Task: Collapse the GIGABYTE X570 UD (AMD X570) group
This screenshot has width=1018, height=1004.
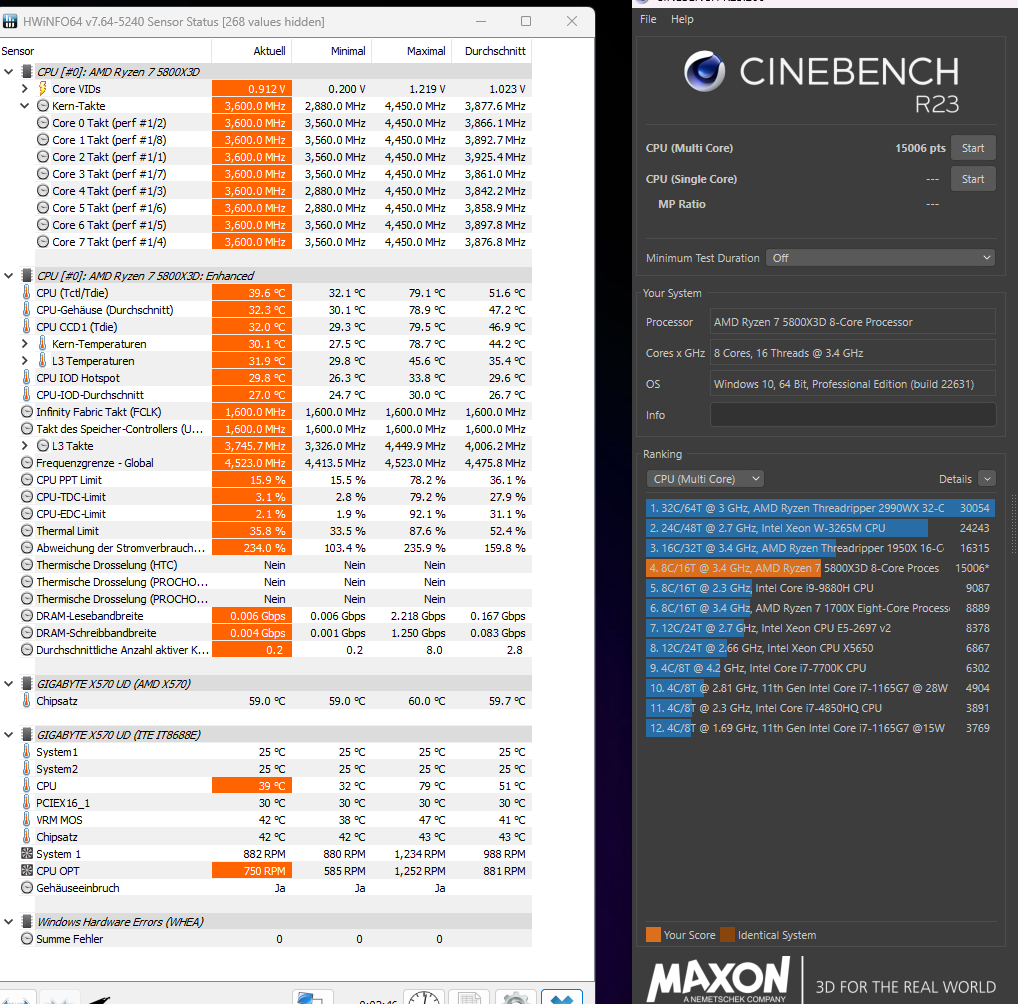Action: point(8,683)
